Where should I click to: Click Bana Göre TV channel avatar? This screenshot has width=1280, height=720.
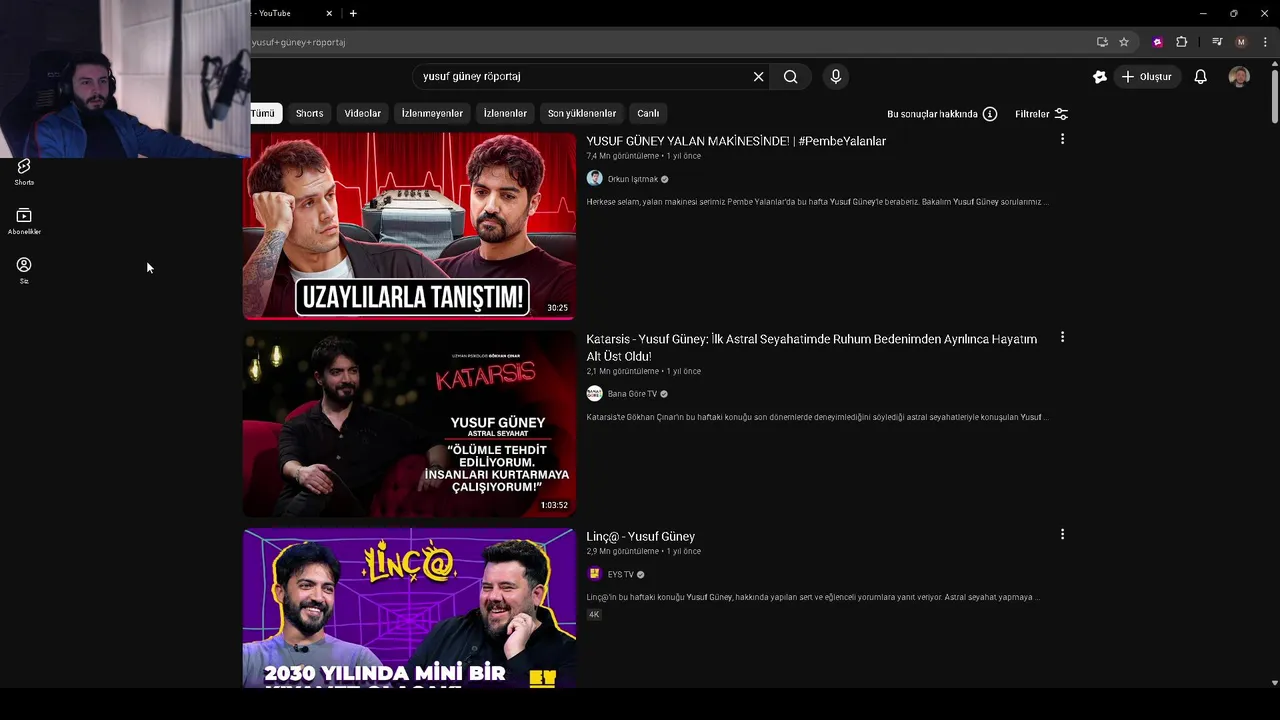click(x=594, y=393)
